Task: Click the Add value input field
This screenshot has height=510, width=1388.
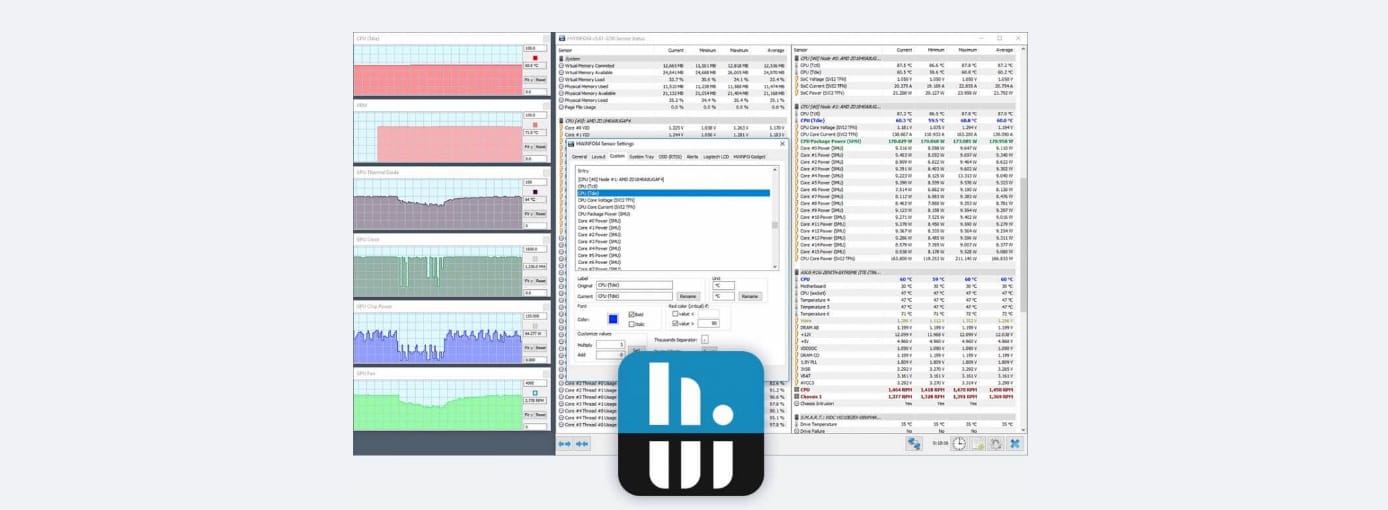Action: [611, 355]
